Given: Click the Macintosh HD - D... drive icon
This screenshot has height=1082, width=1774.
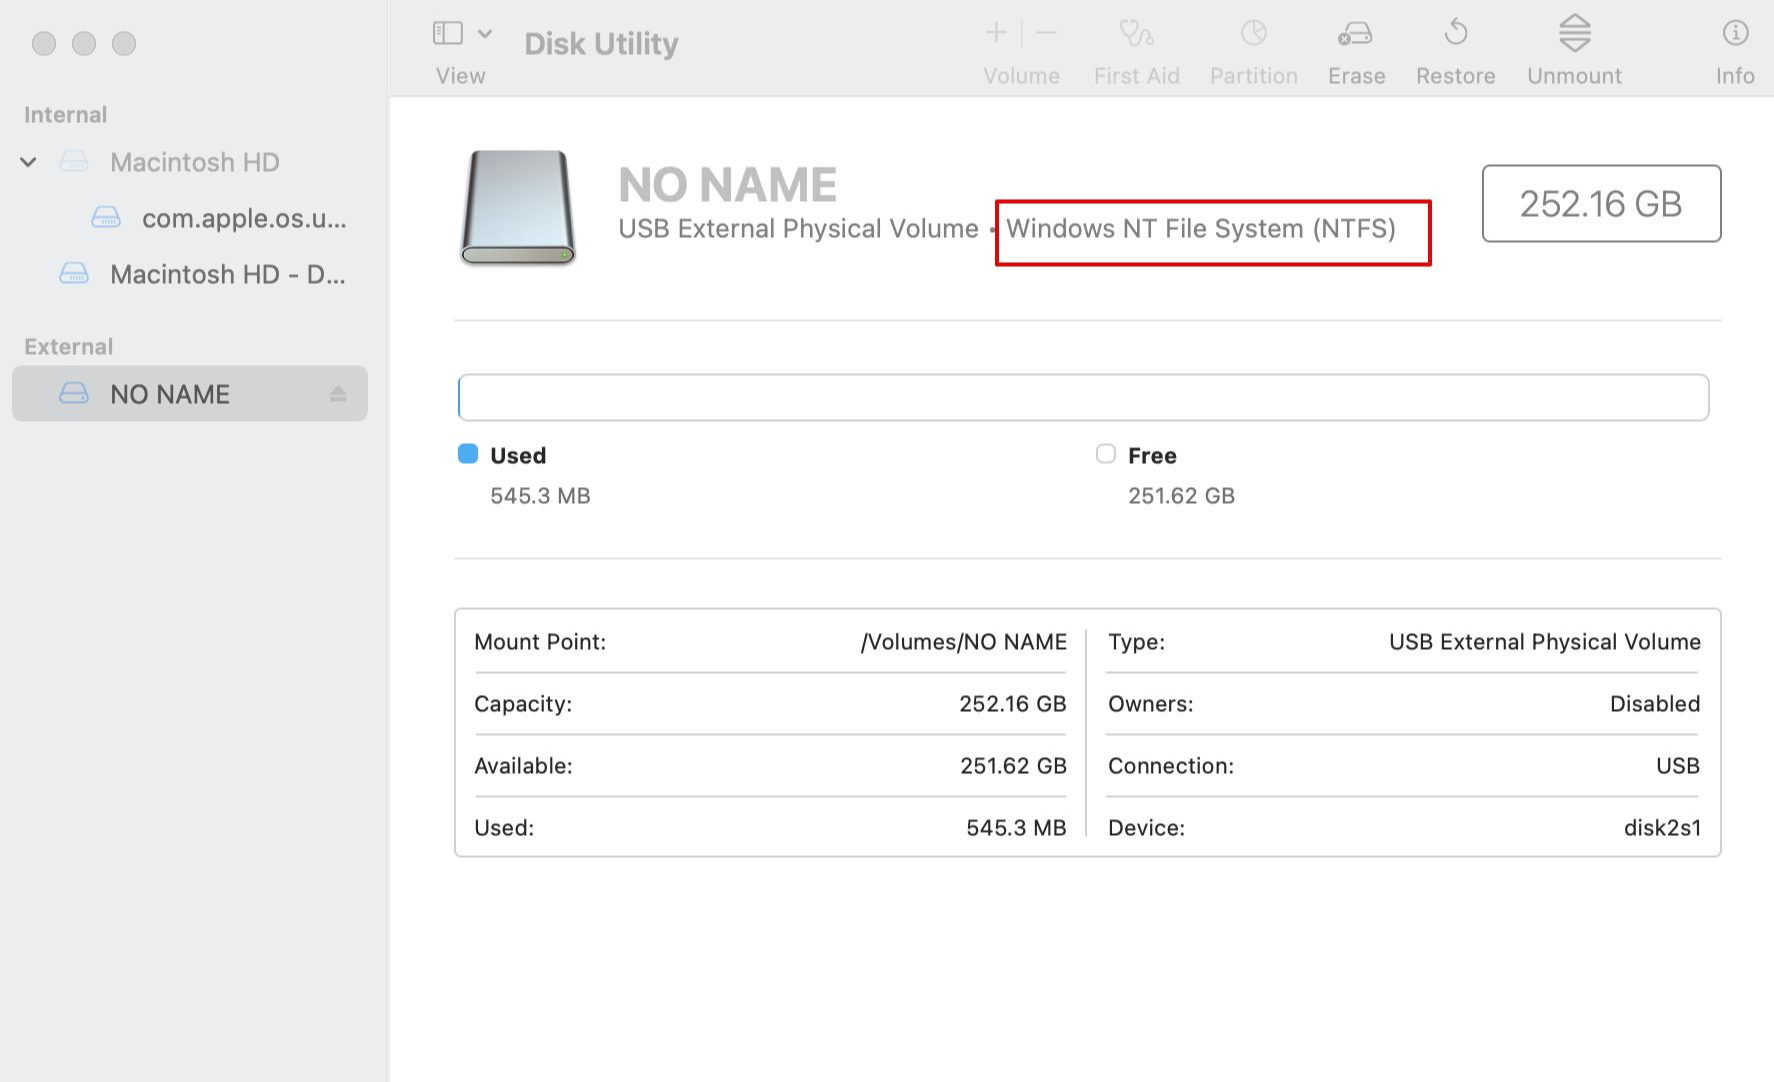Looking at the screenshot, I should 74,273.
